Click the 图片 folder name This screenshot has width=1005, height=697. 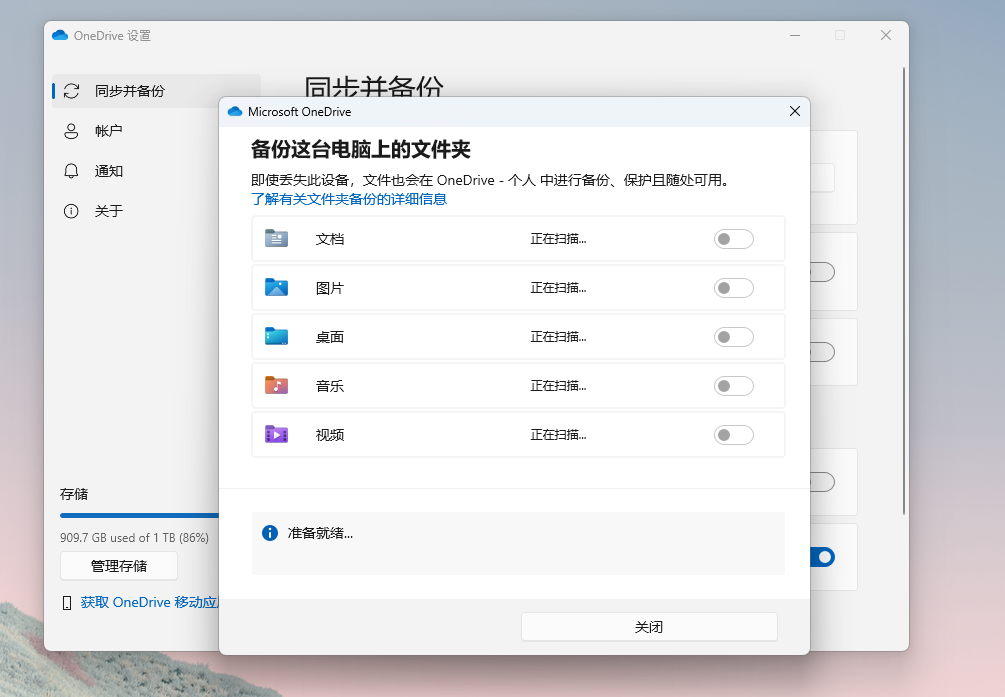point(329,288)
